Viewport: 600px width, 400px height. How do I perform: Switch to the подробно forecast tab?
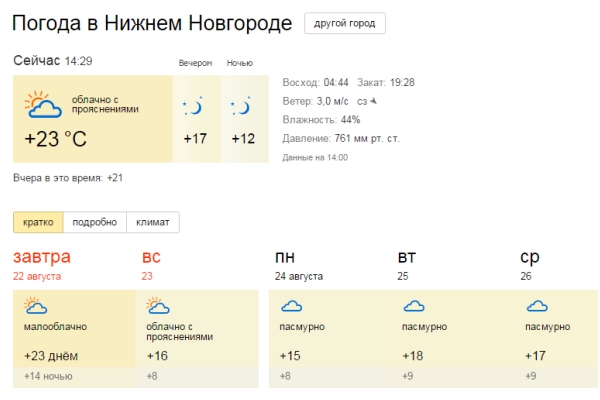coord(95,222)
